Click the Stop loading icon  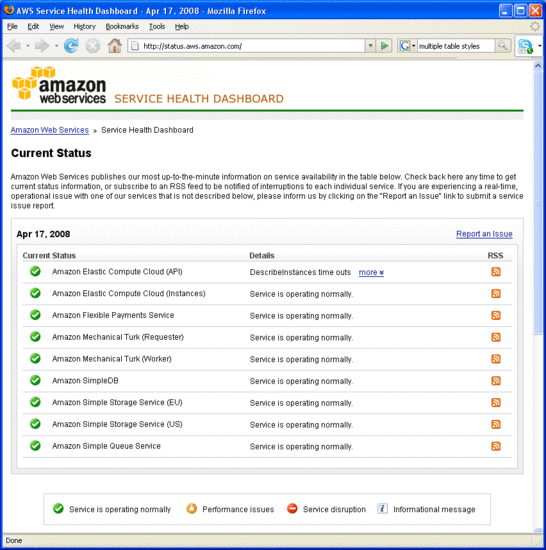click(93, 46)
